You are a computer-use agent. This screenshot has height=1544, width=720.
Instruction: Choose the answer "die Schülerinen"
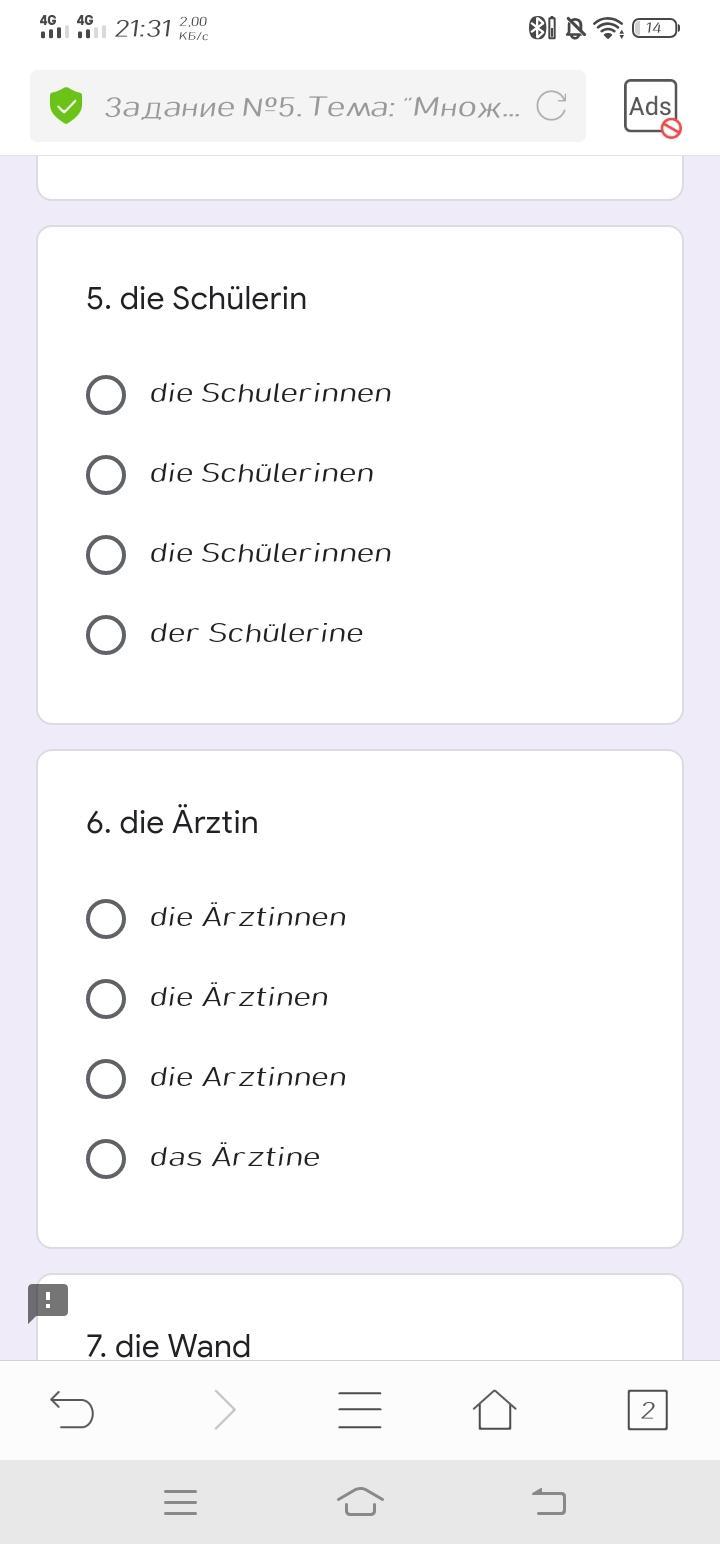pos(106,474)
